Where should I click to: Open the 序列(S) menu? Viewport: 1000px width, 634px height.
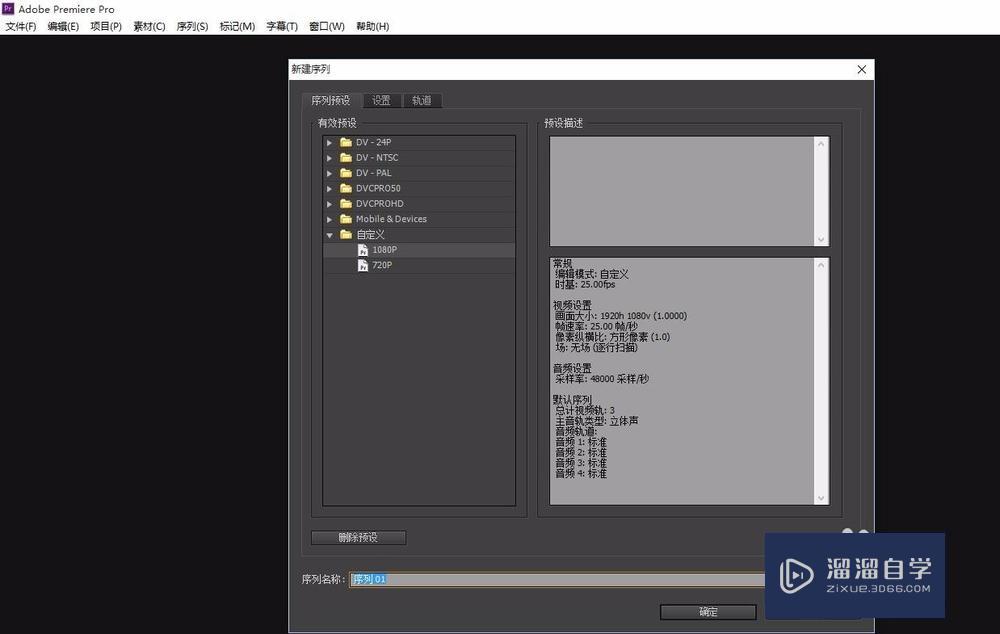pyautogui.click(x=192, y=26)
